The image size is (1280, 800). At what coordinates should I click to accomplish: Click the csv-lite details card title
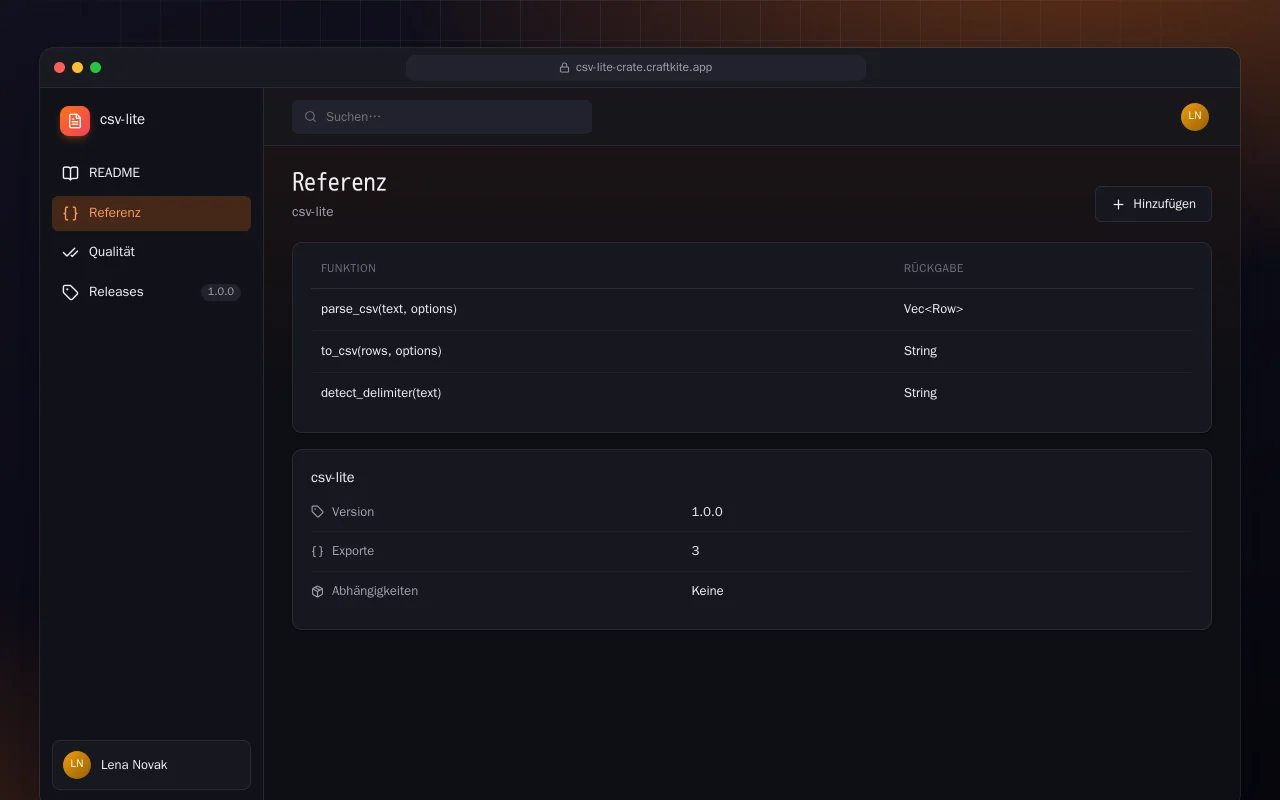(x=332, y=478)
